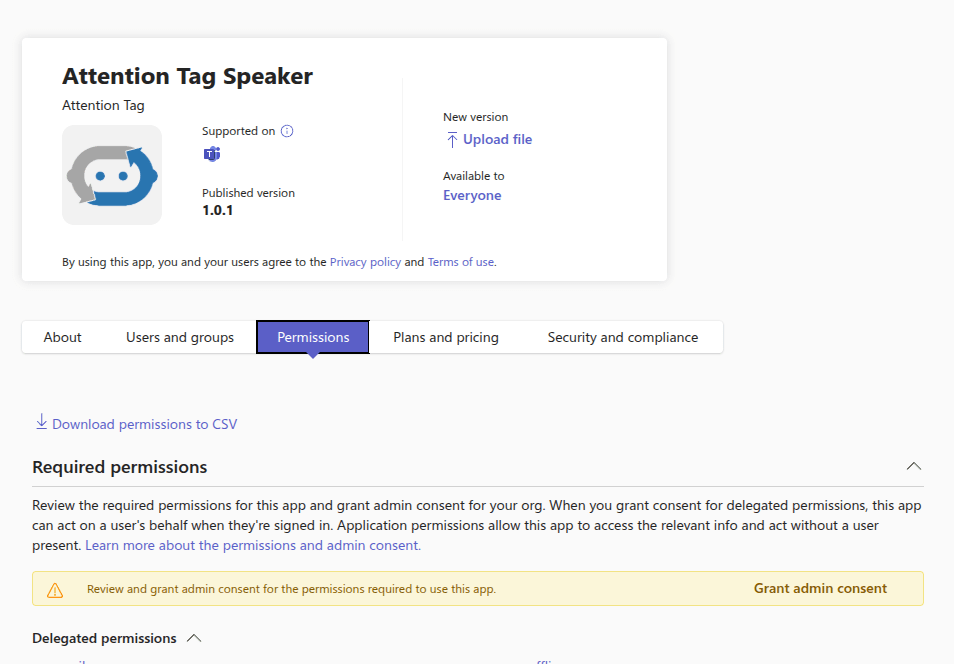Select the Permissions tab
The width and height of the screenshot is (954, 664).
pyautogui.click(x=313, y=337)
